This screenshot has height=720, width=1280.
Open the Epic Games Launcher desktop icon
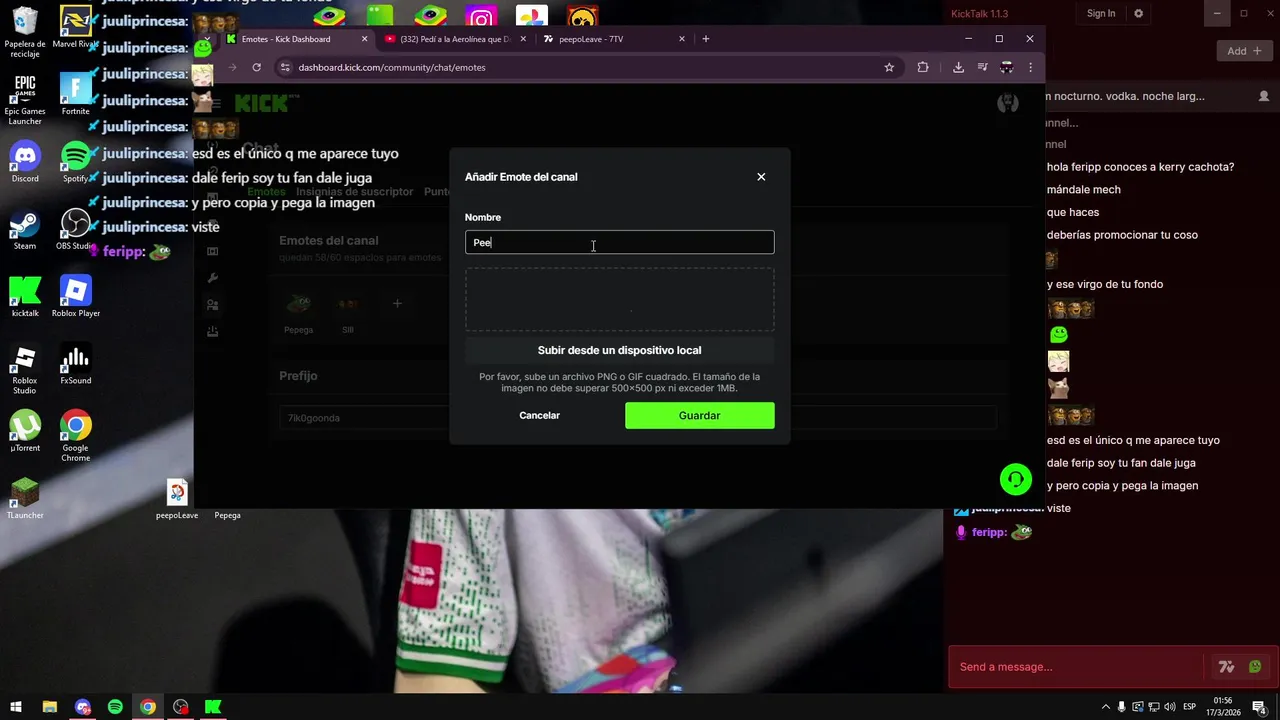coord(25,99)
